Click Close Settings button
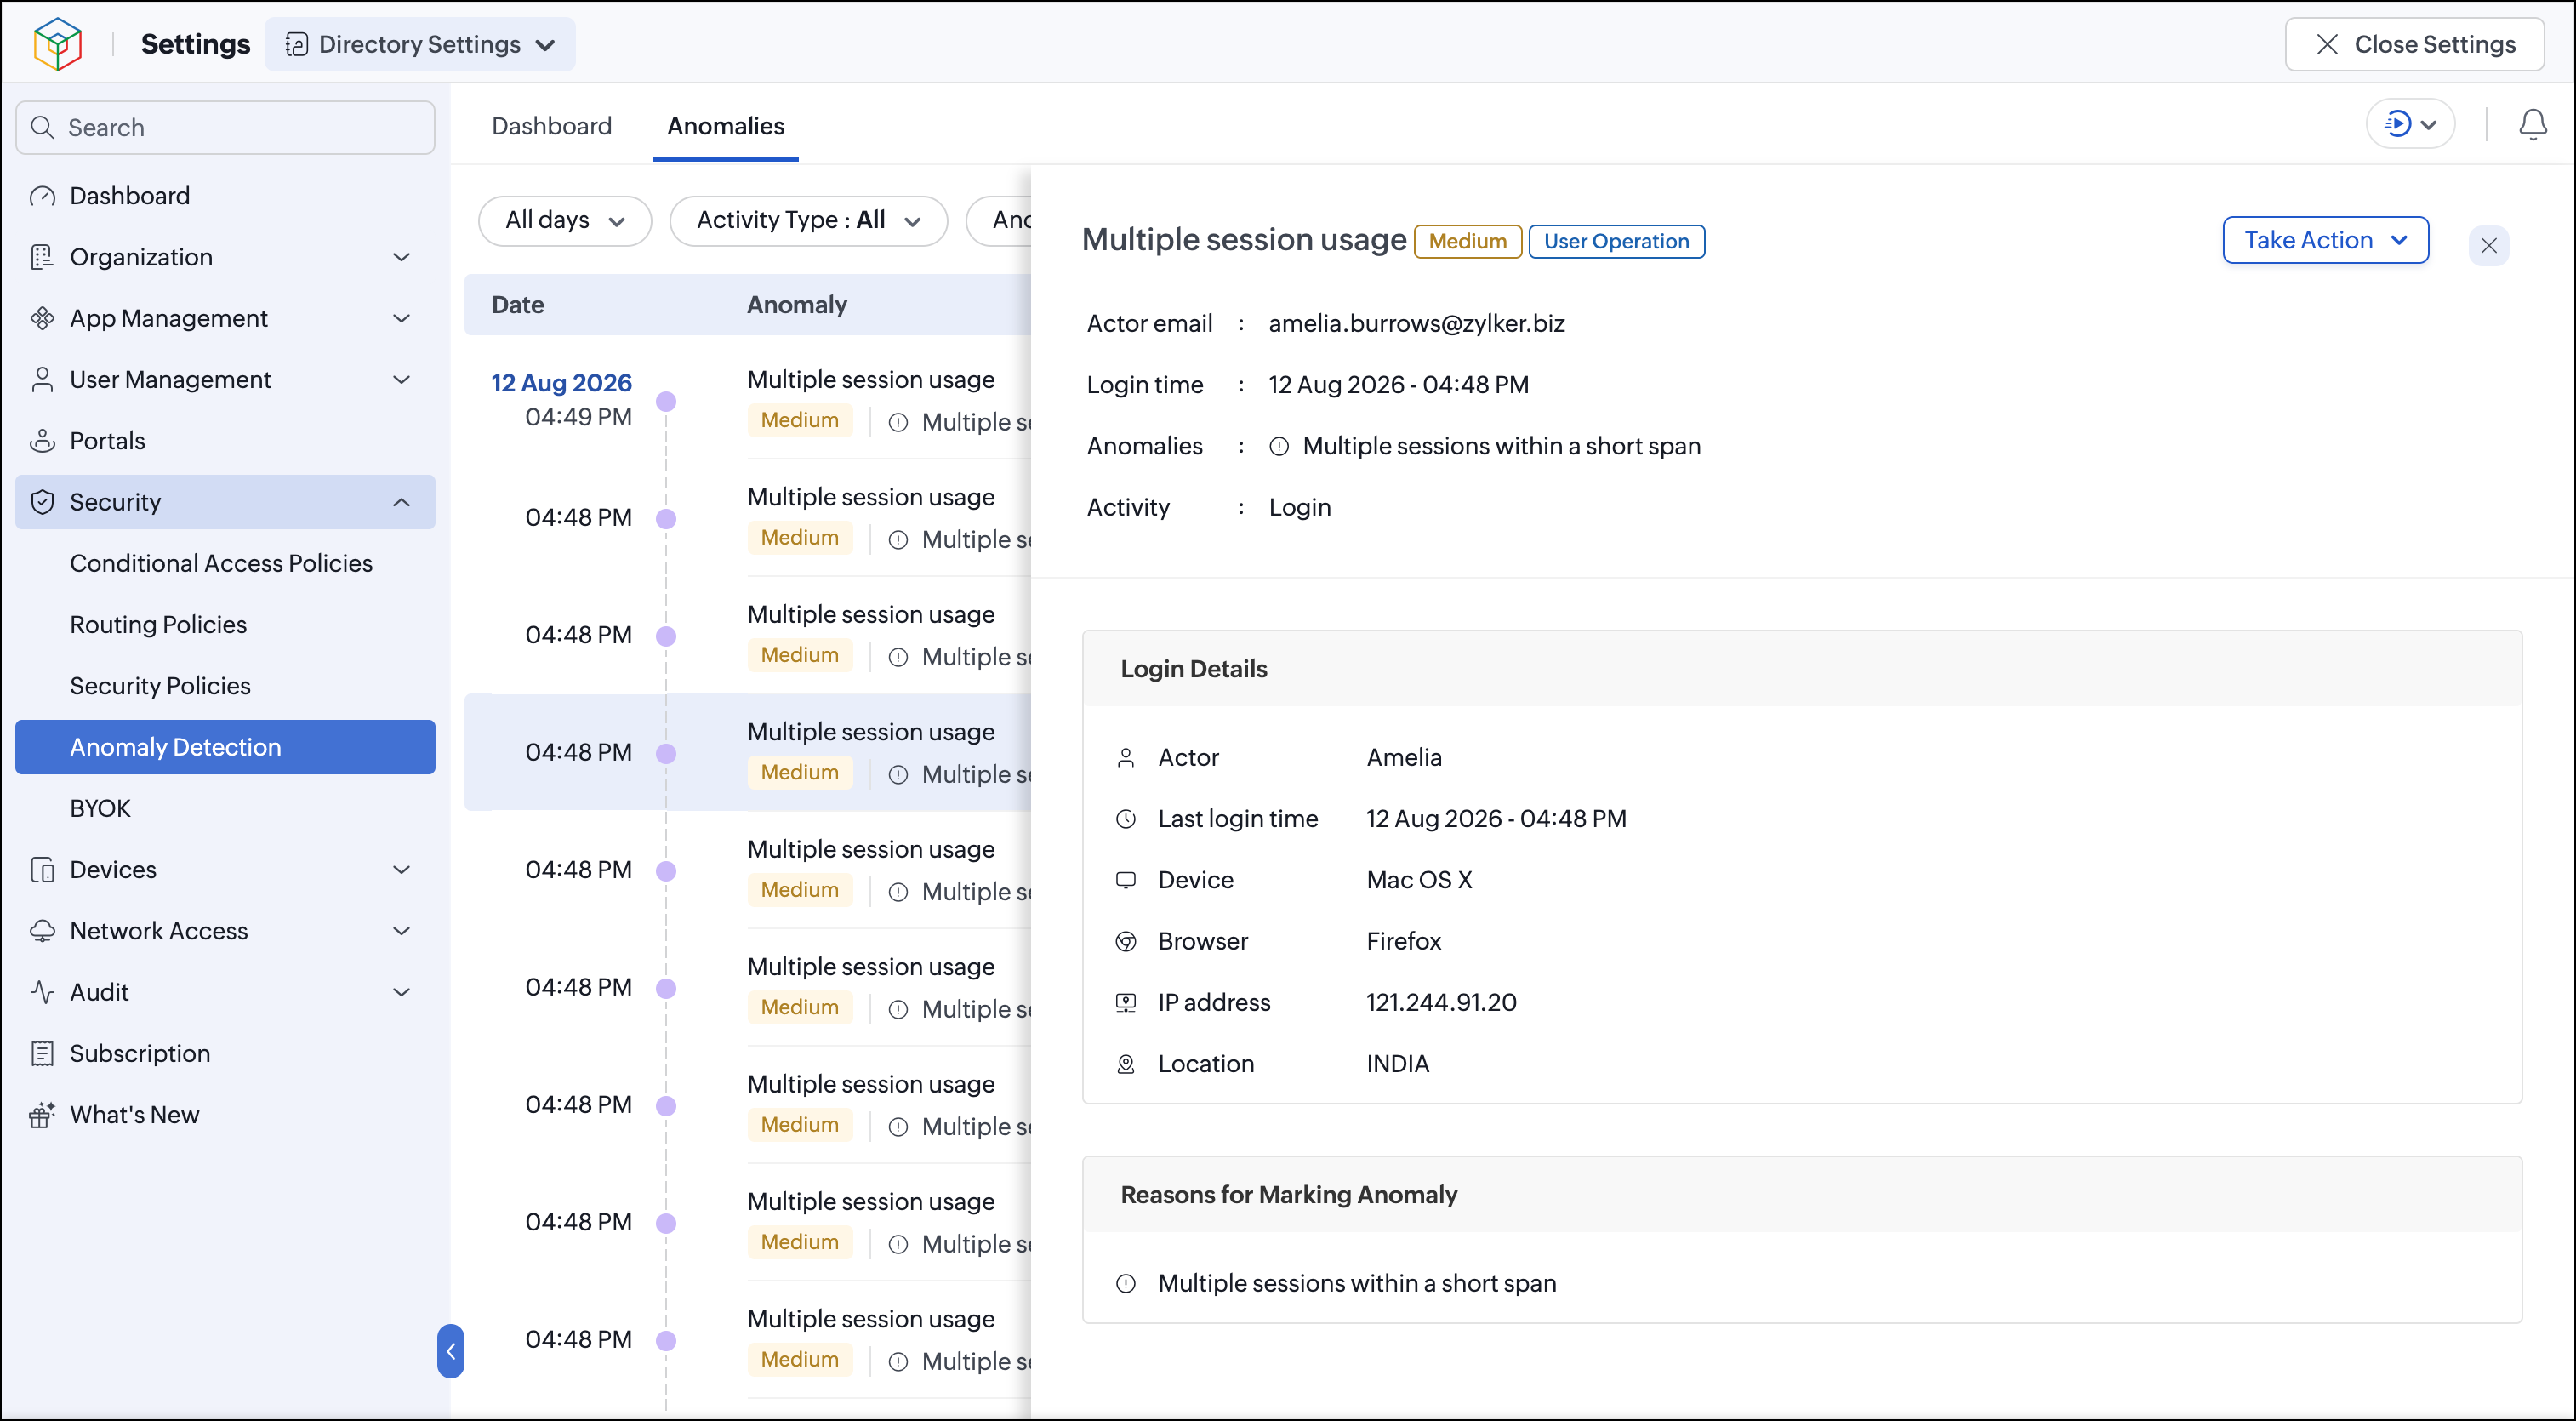This screenshot has width=2576, height=1421. 2414,44
